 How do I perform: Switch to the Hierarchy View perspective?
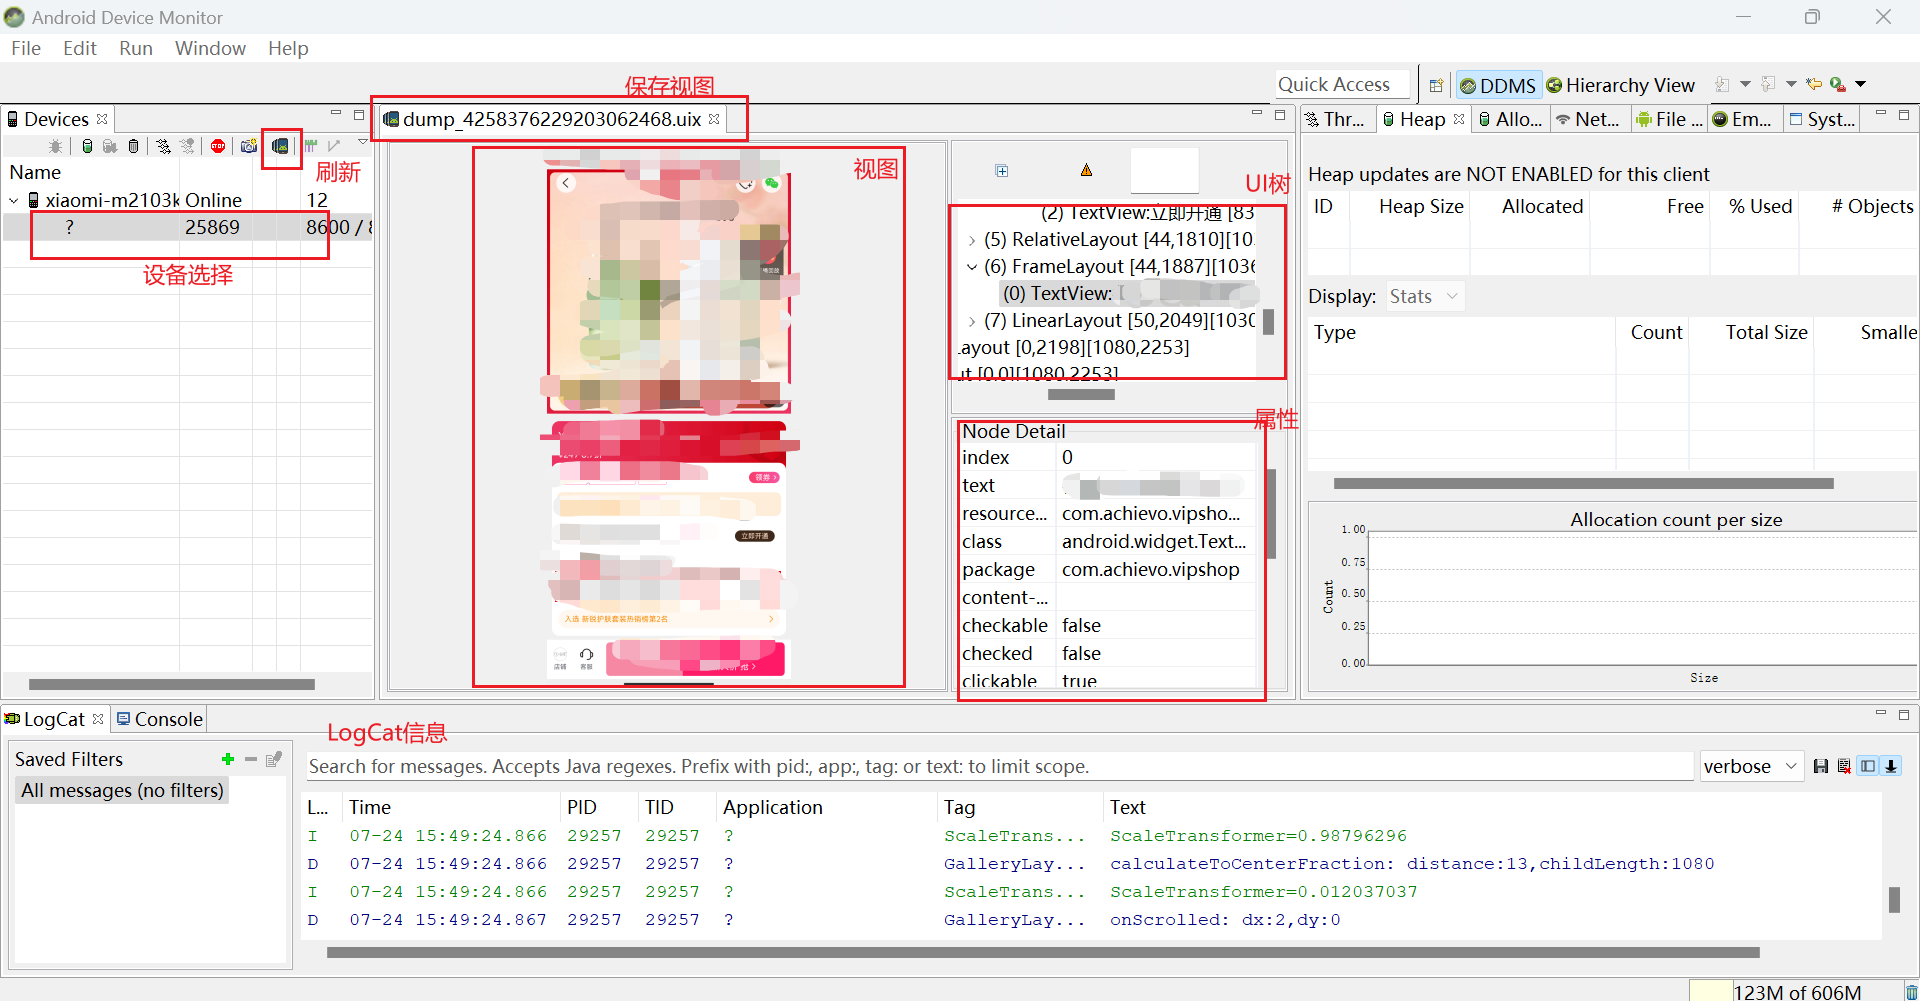click(x=1620, y=85)
